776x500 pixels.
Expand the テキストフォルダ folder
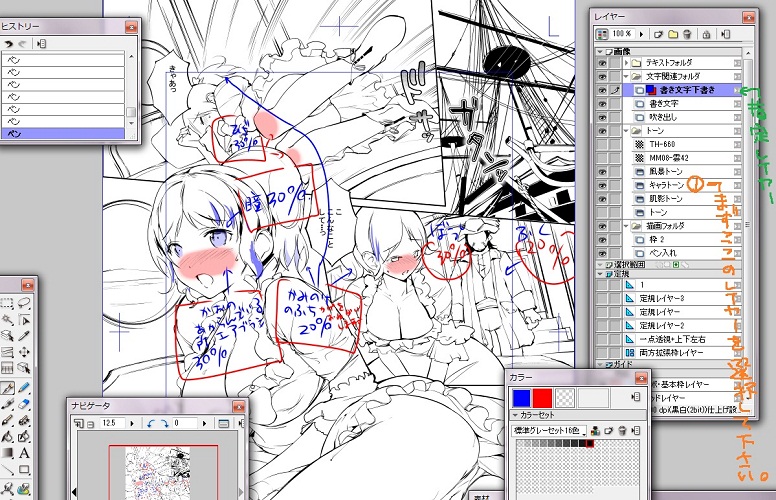coord(627,63)
